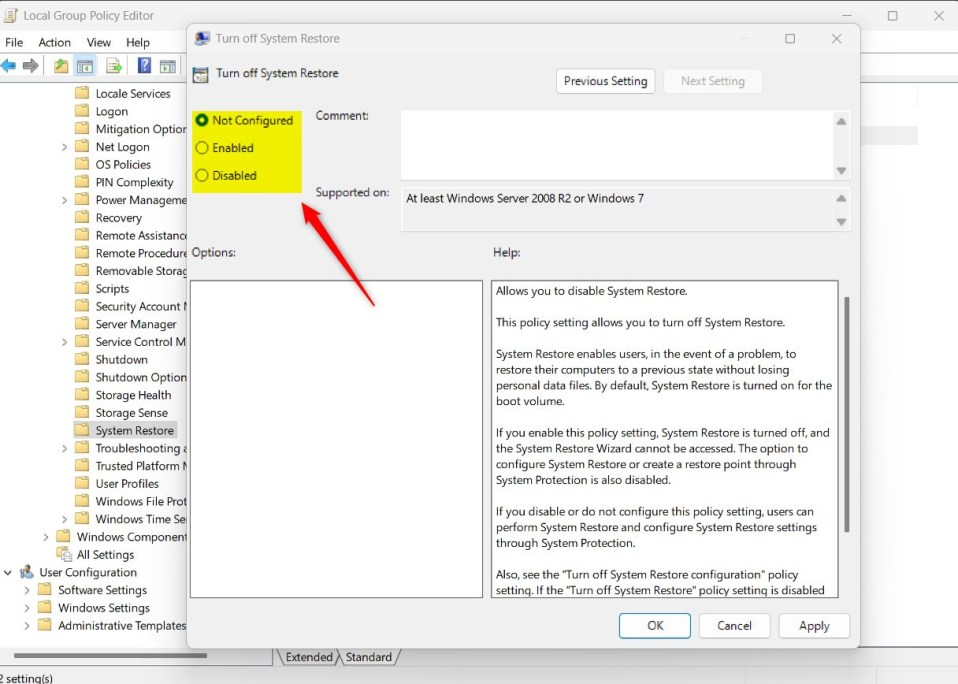The height and width of the screenshot is (684, 958).
Task: Click the System Restore folder icon
Action: coord(82,429)
